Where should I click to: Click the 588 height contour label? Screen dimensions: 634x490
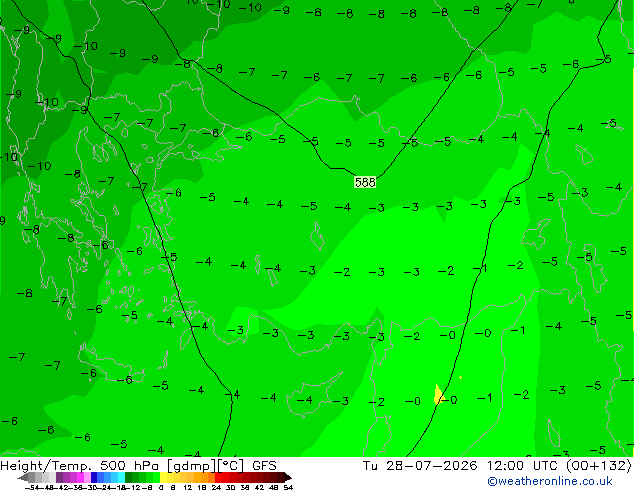pos(365,182)
